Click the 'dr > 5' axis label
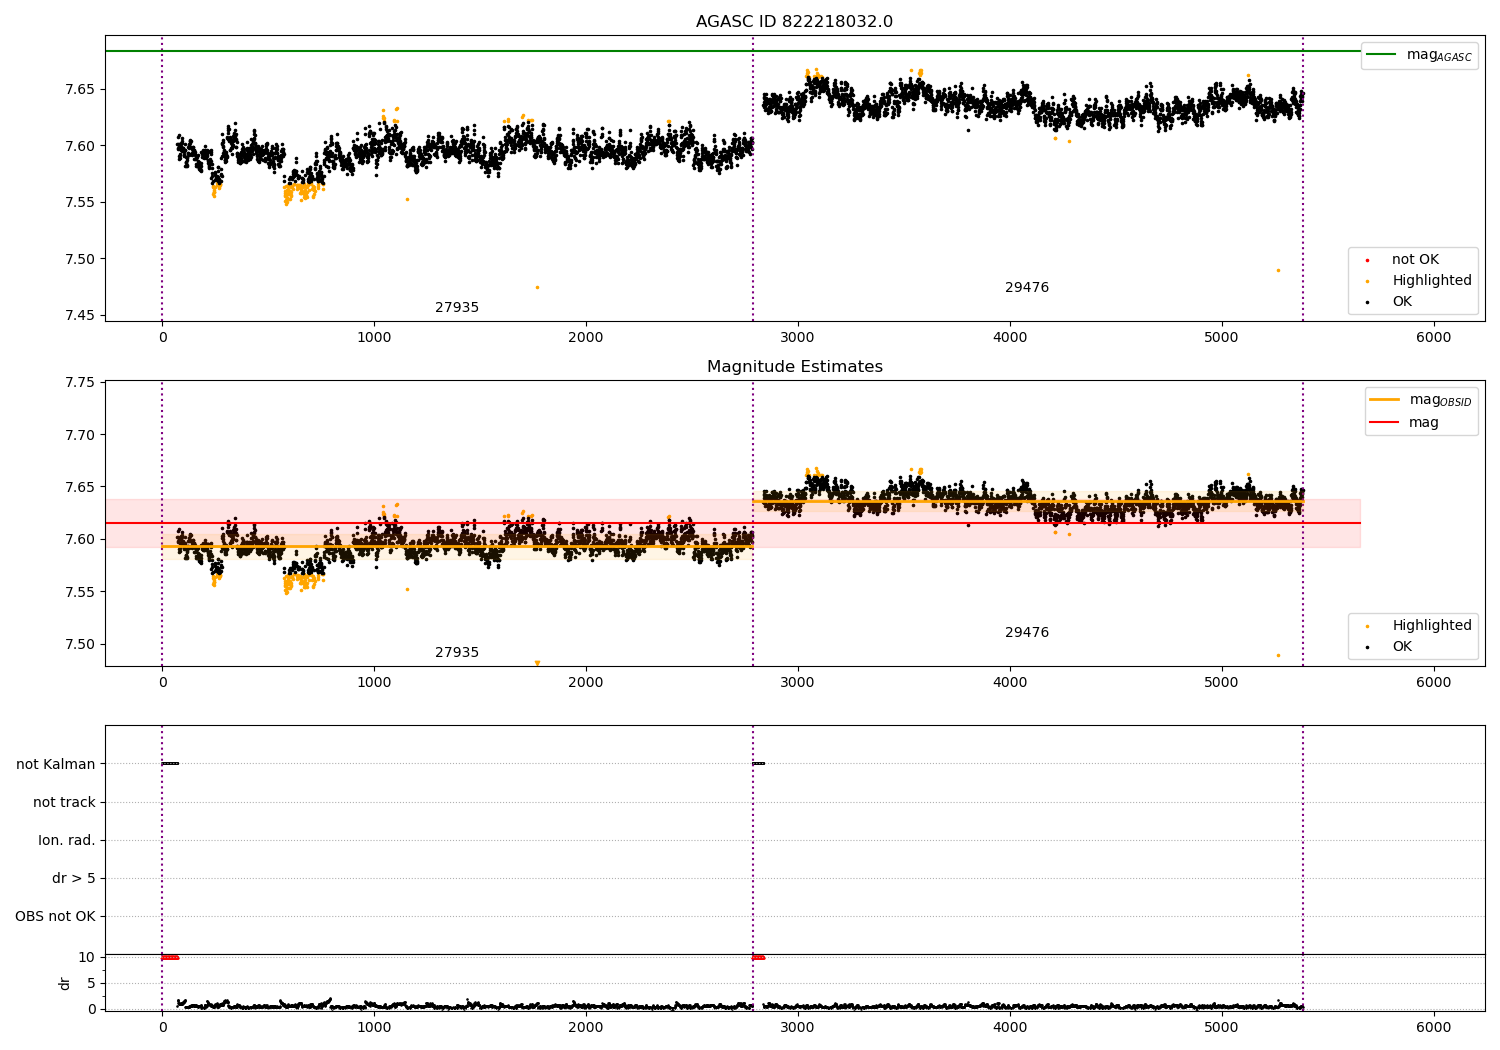This screenshot has height=1050, width=1500. 74,878
